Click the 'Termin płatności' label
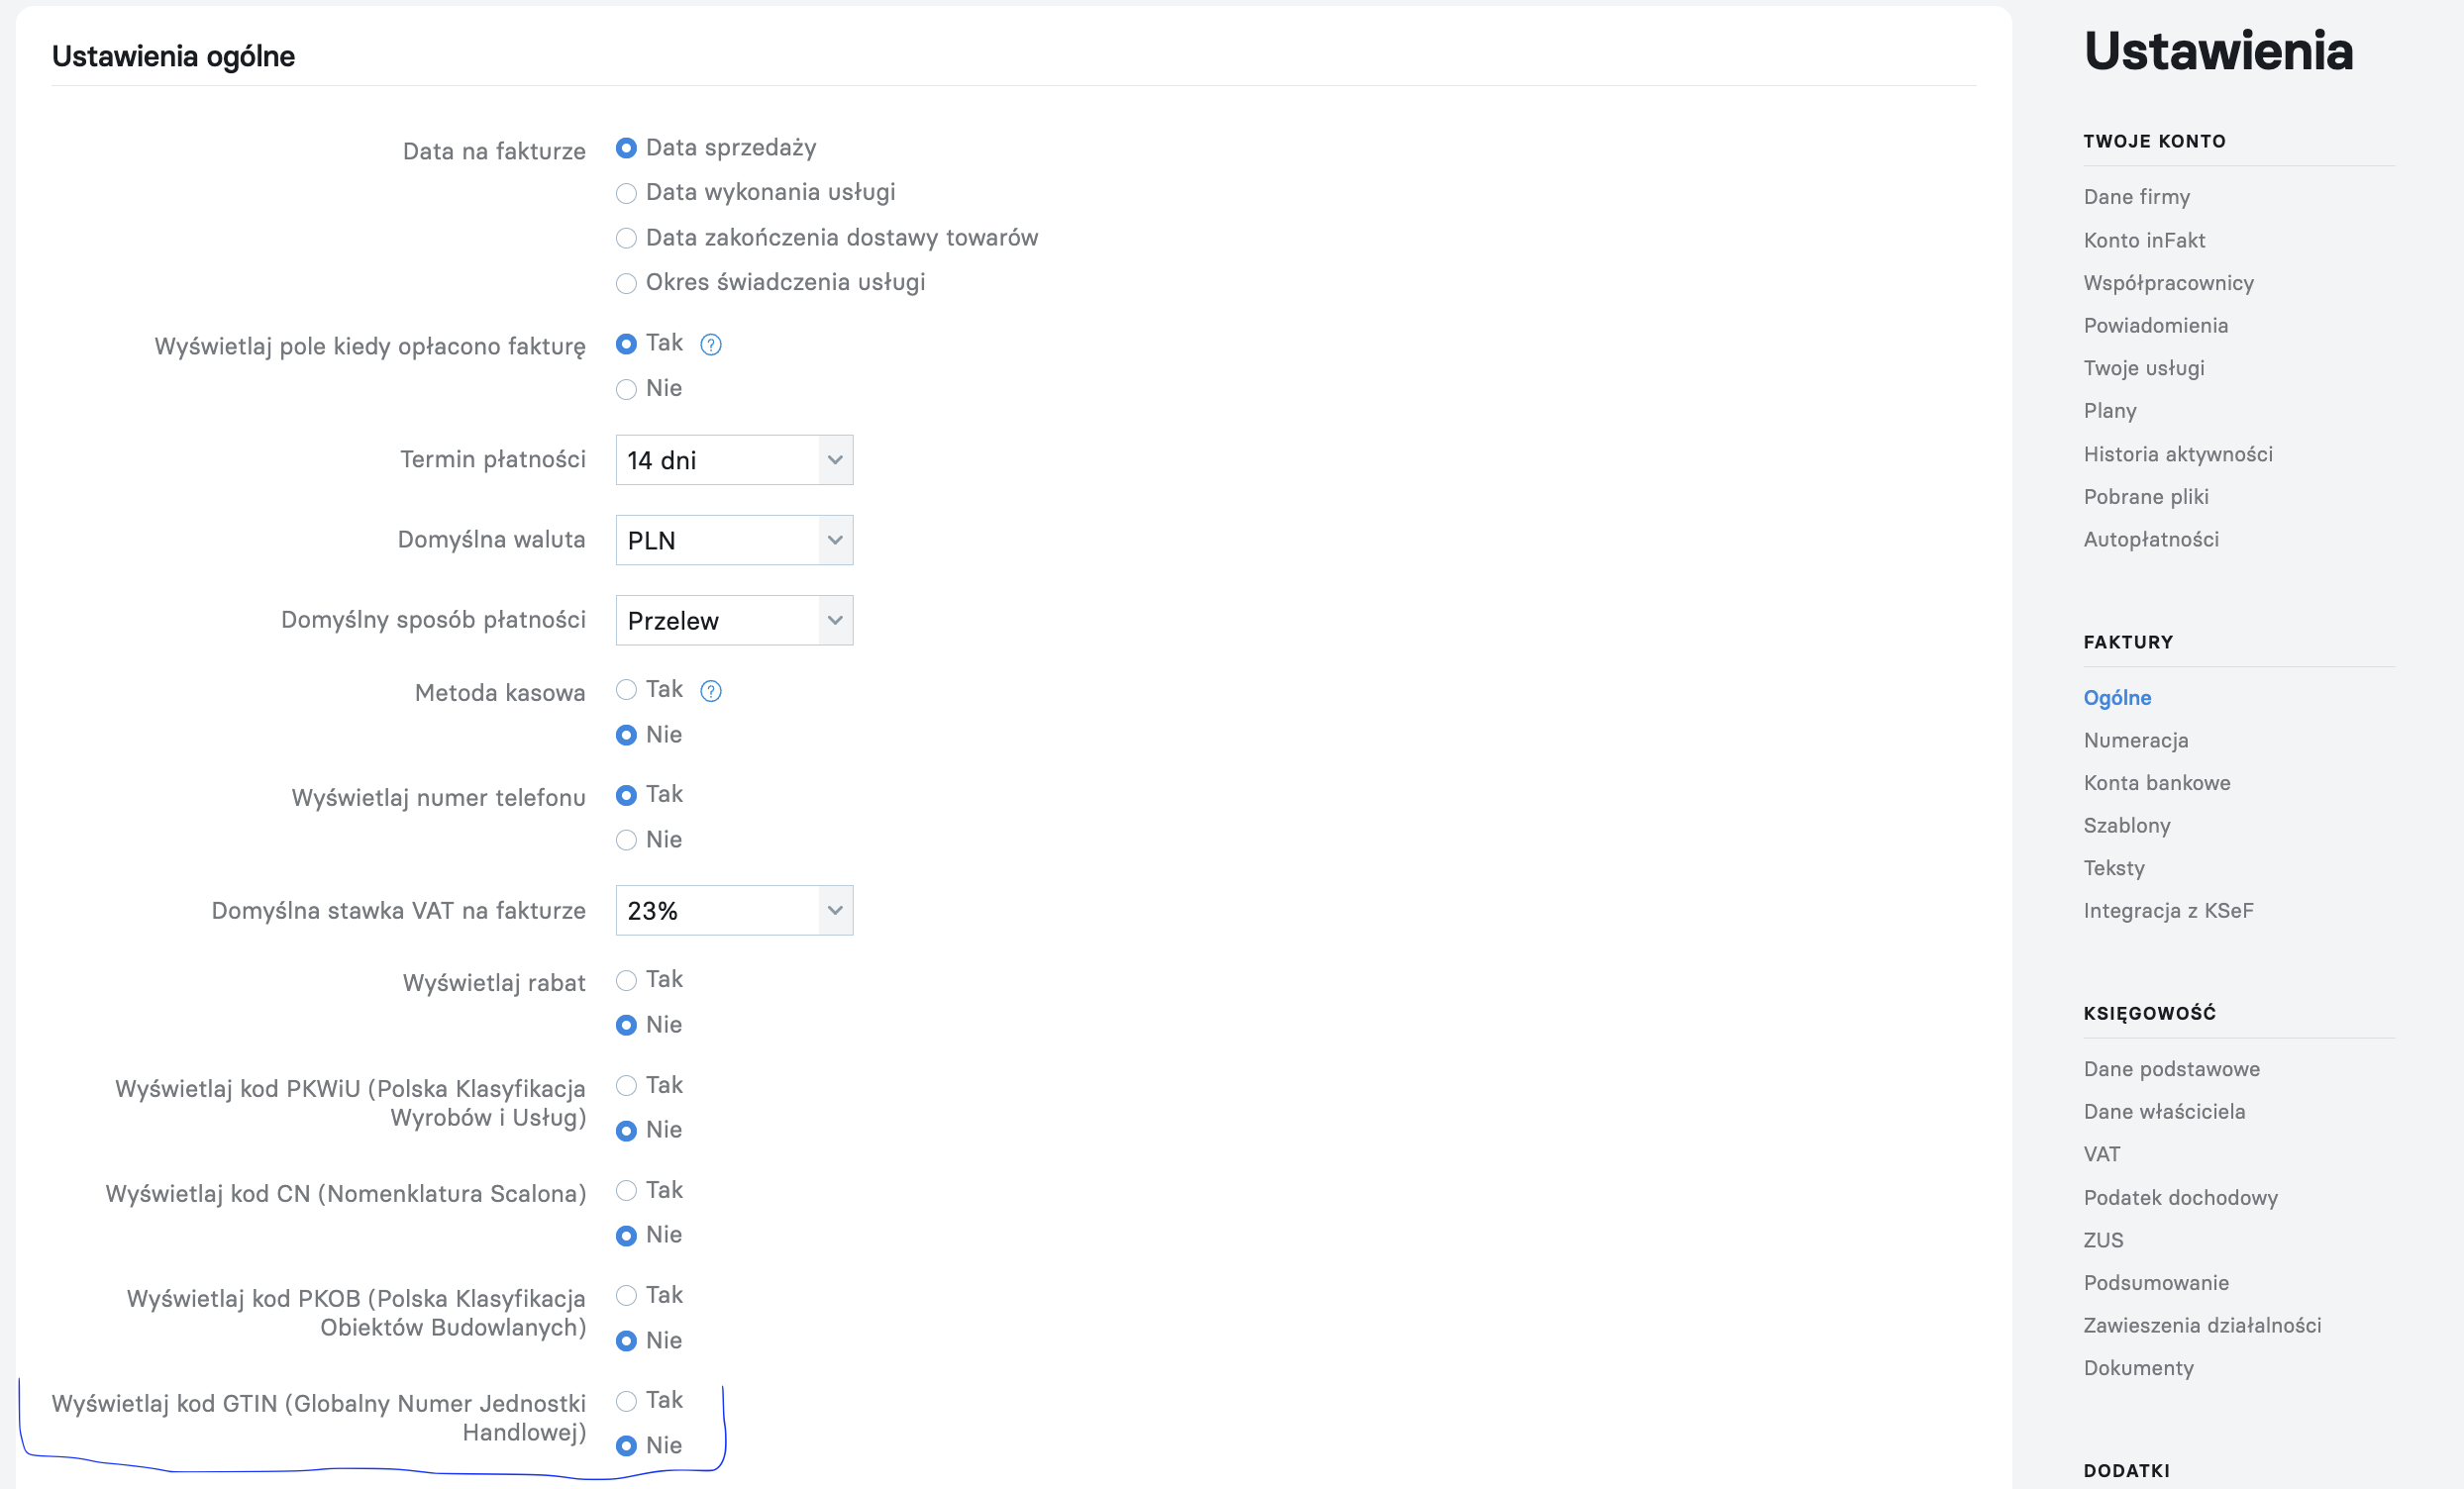 click(493, 459)
